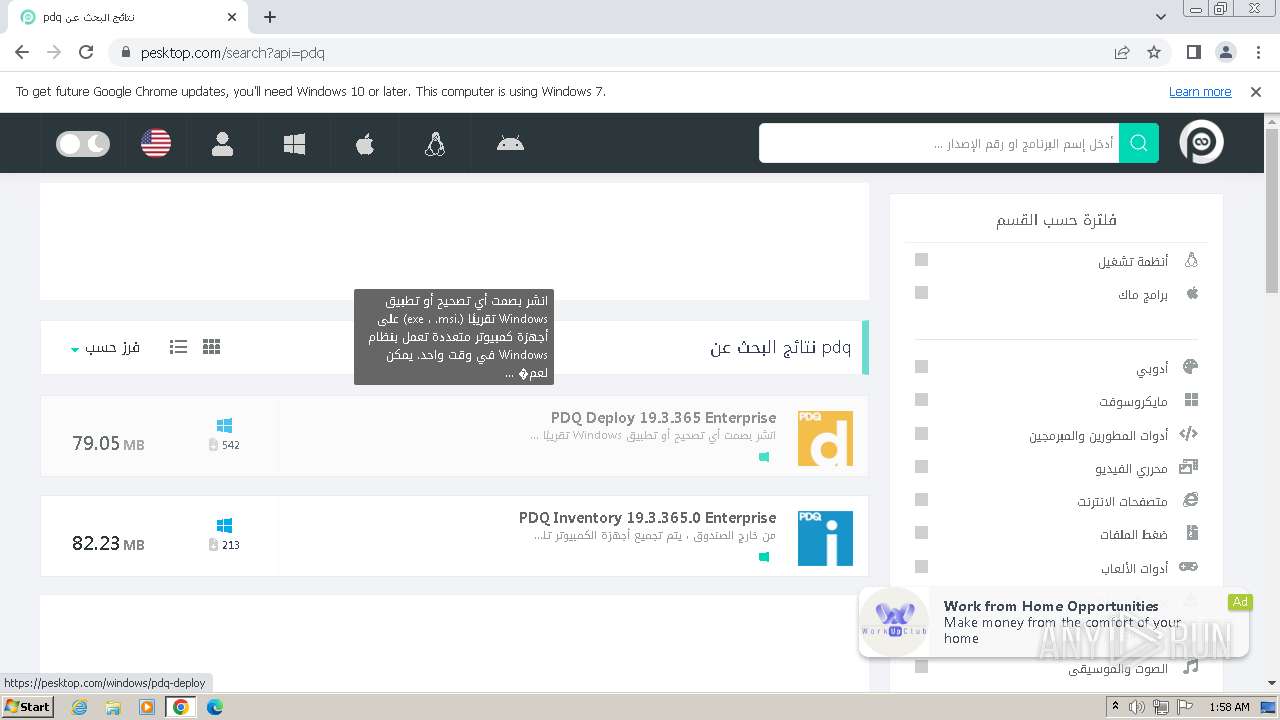Image resolution: width=1280 pixels, height=720 pixels.
Task: Focus the program name search field
Action: (x=939, y=143)
